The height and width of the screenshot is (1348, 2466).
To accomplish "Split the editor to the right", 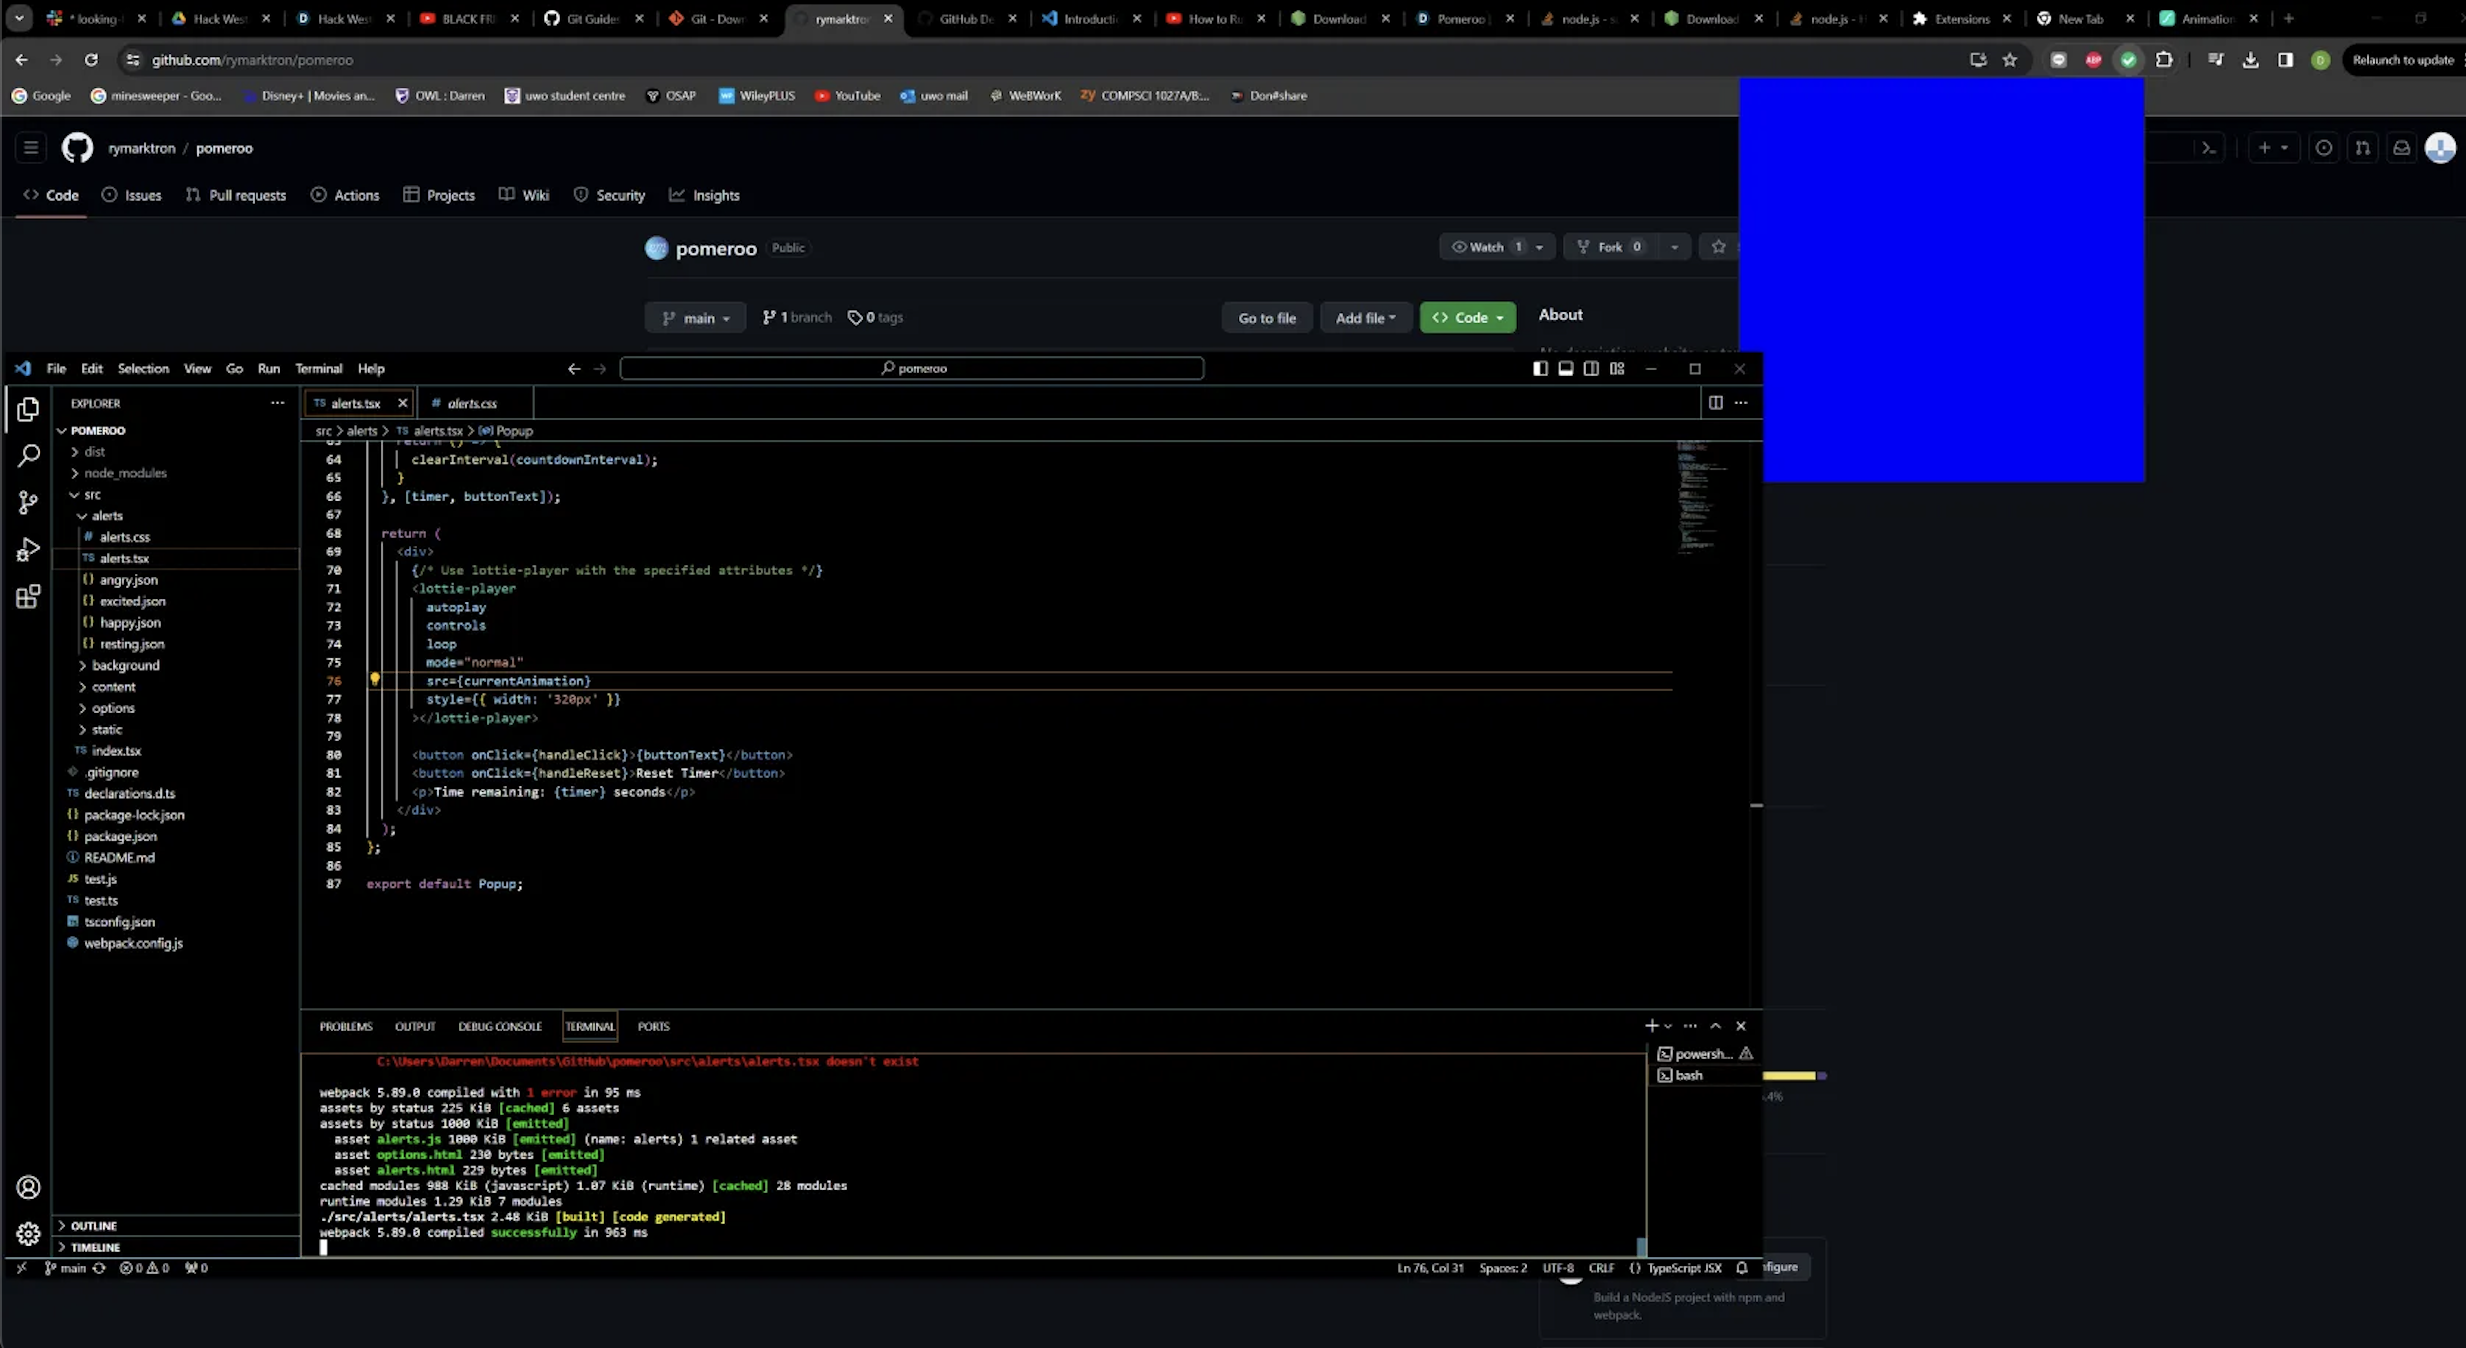I will click(1715, 402).
